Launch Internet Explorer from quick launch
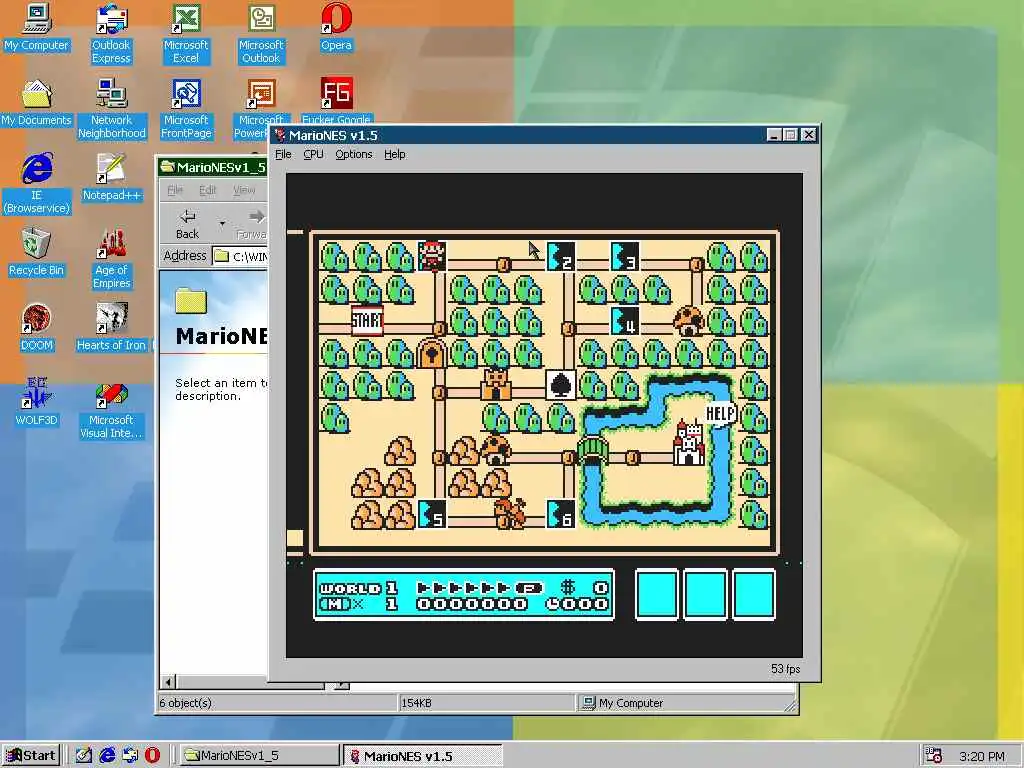 point(107,756)
